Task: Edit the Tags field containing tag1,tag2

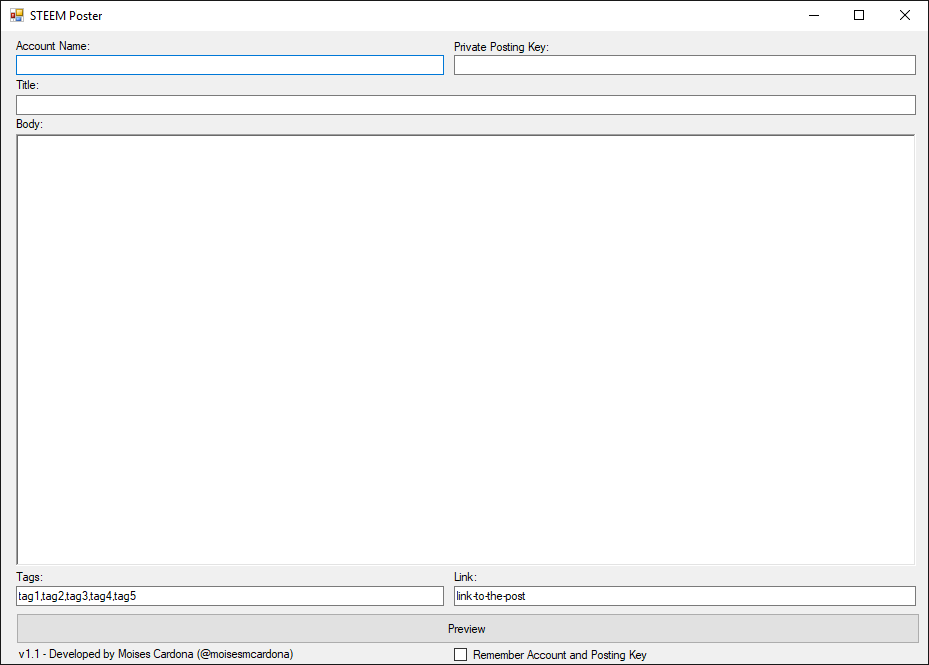Action: coord(230,596)
